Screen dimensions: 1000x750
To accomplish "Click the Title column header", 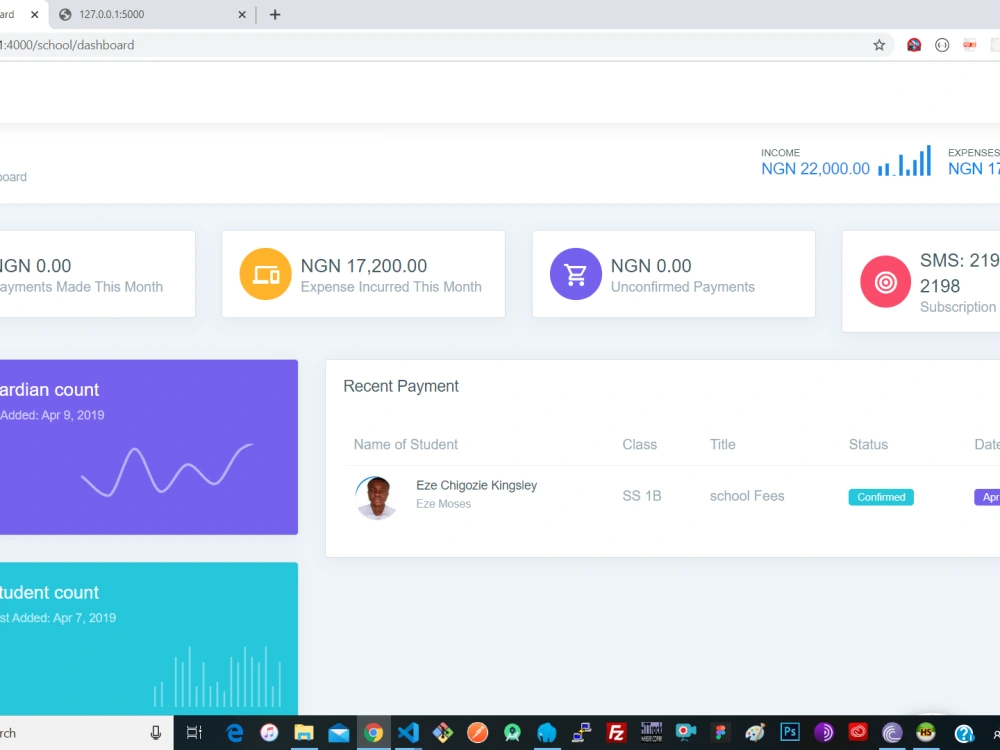I will point(723,445).
